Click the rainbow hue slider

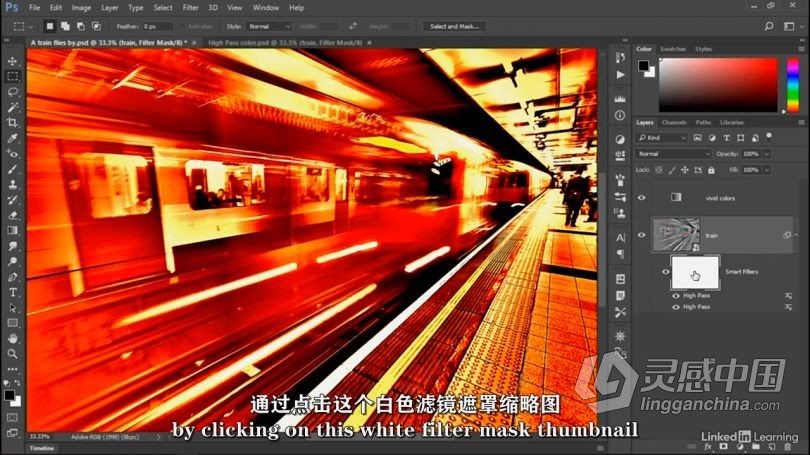(x=793, y=85)
